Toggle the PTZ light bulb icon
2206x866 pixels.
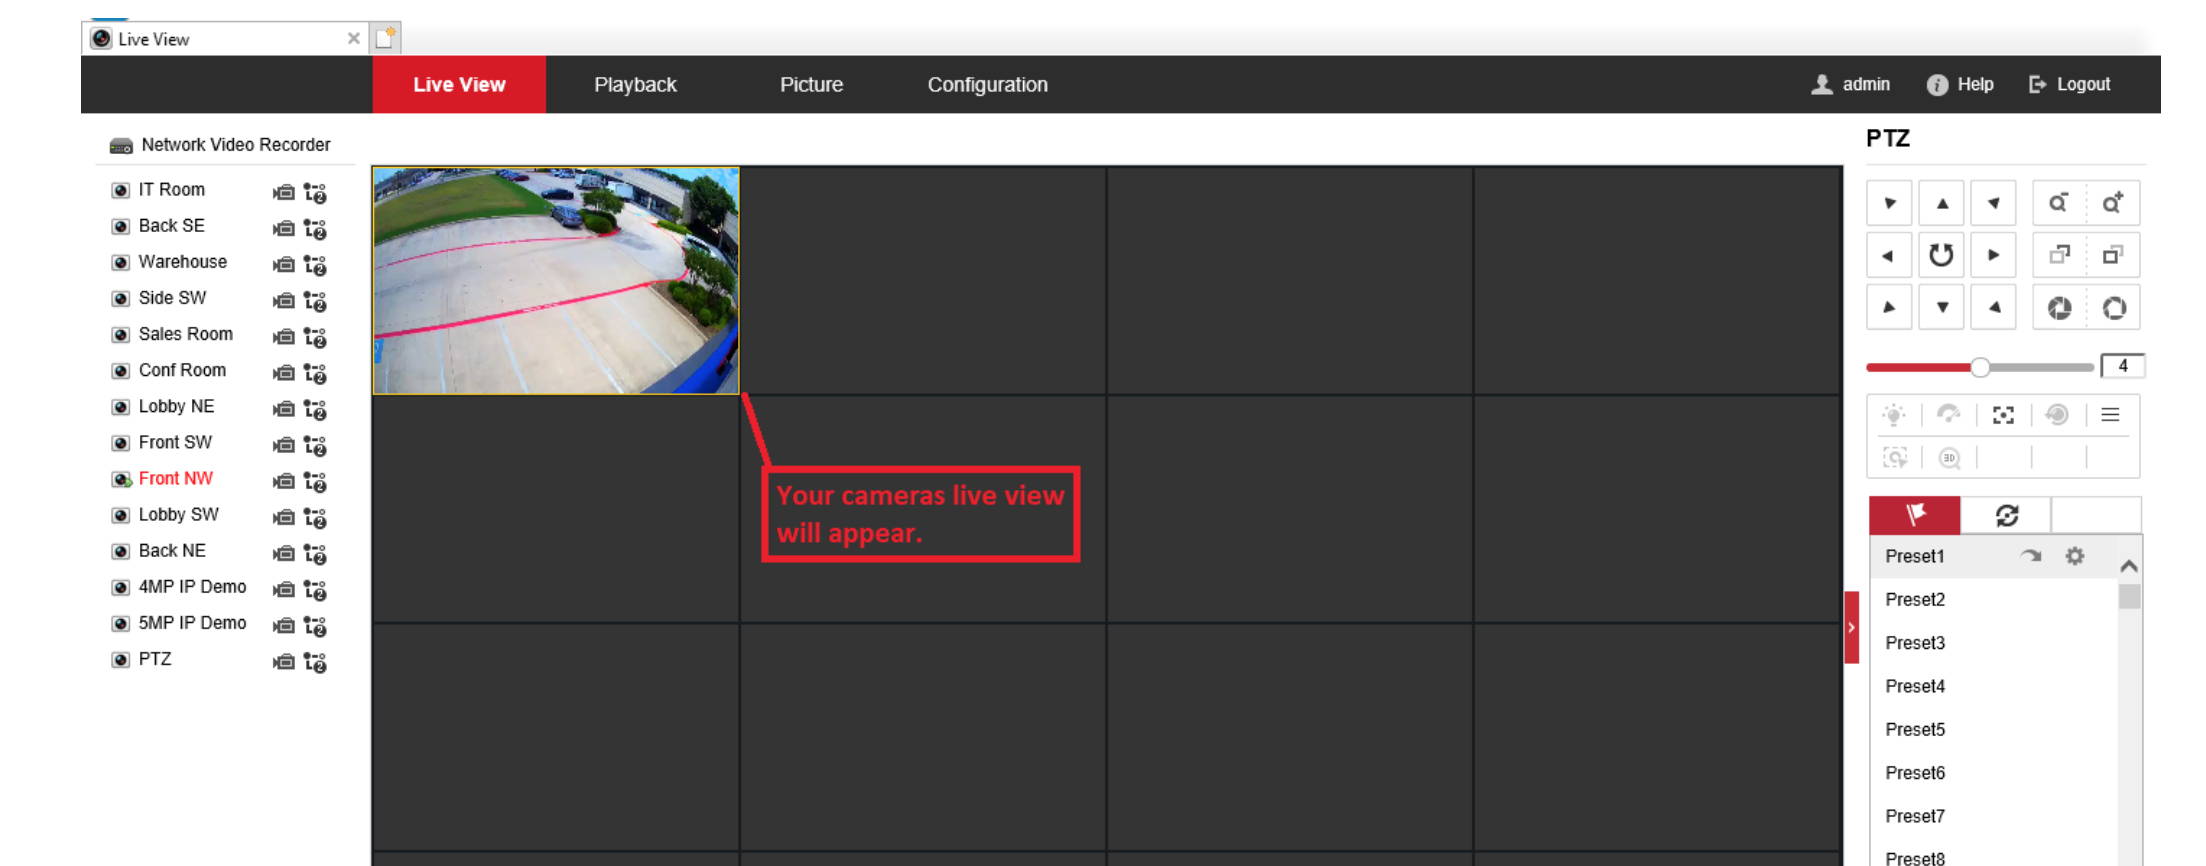click(1894, 415)
